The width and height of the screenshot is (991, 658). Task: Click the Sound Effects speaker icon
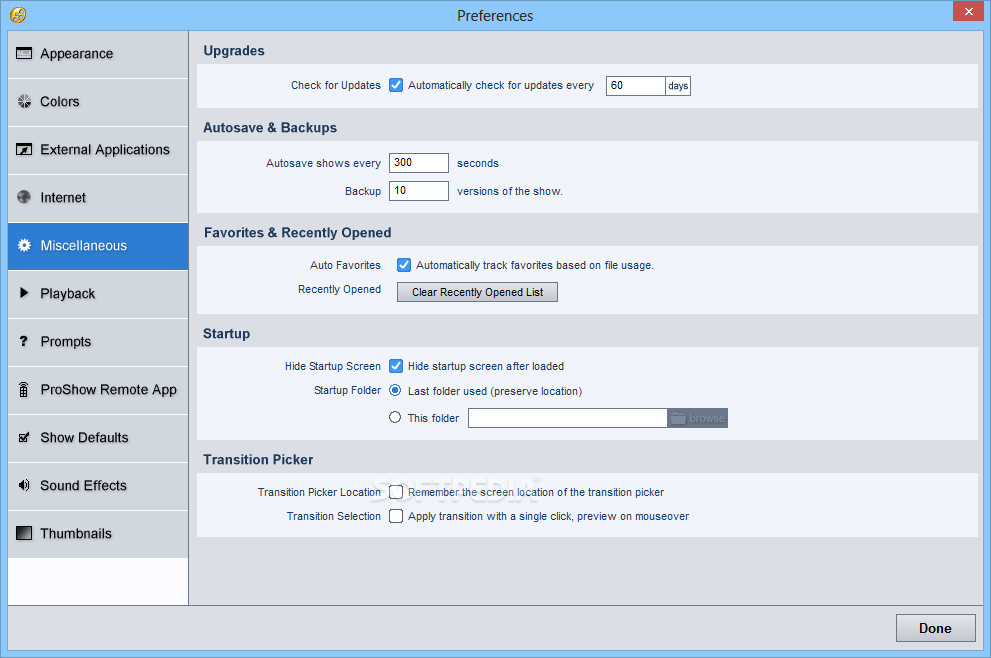pyautogui.click(x=24, y=485)
